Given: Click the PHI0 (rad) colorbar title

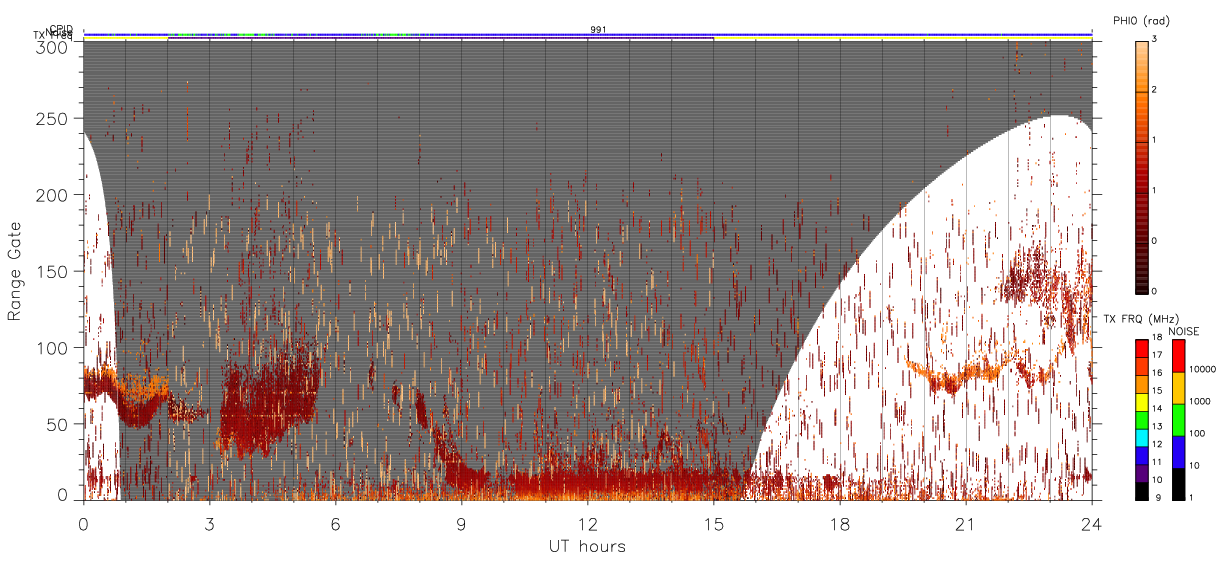Looking at the screenshot, I should [x=1141, y=20].
